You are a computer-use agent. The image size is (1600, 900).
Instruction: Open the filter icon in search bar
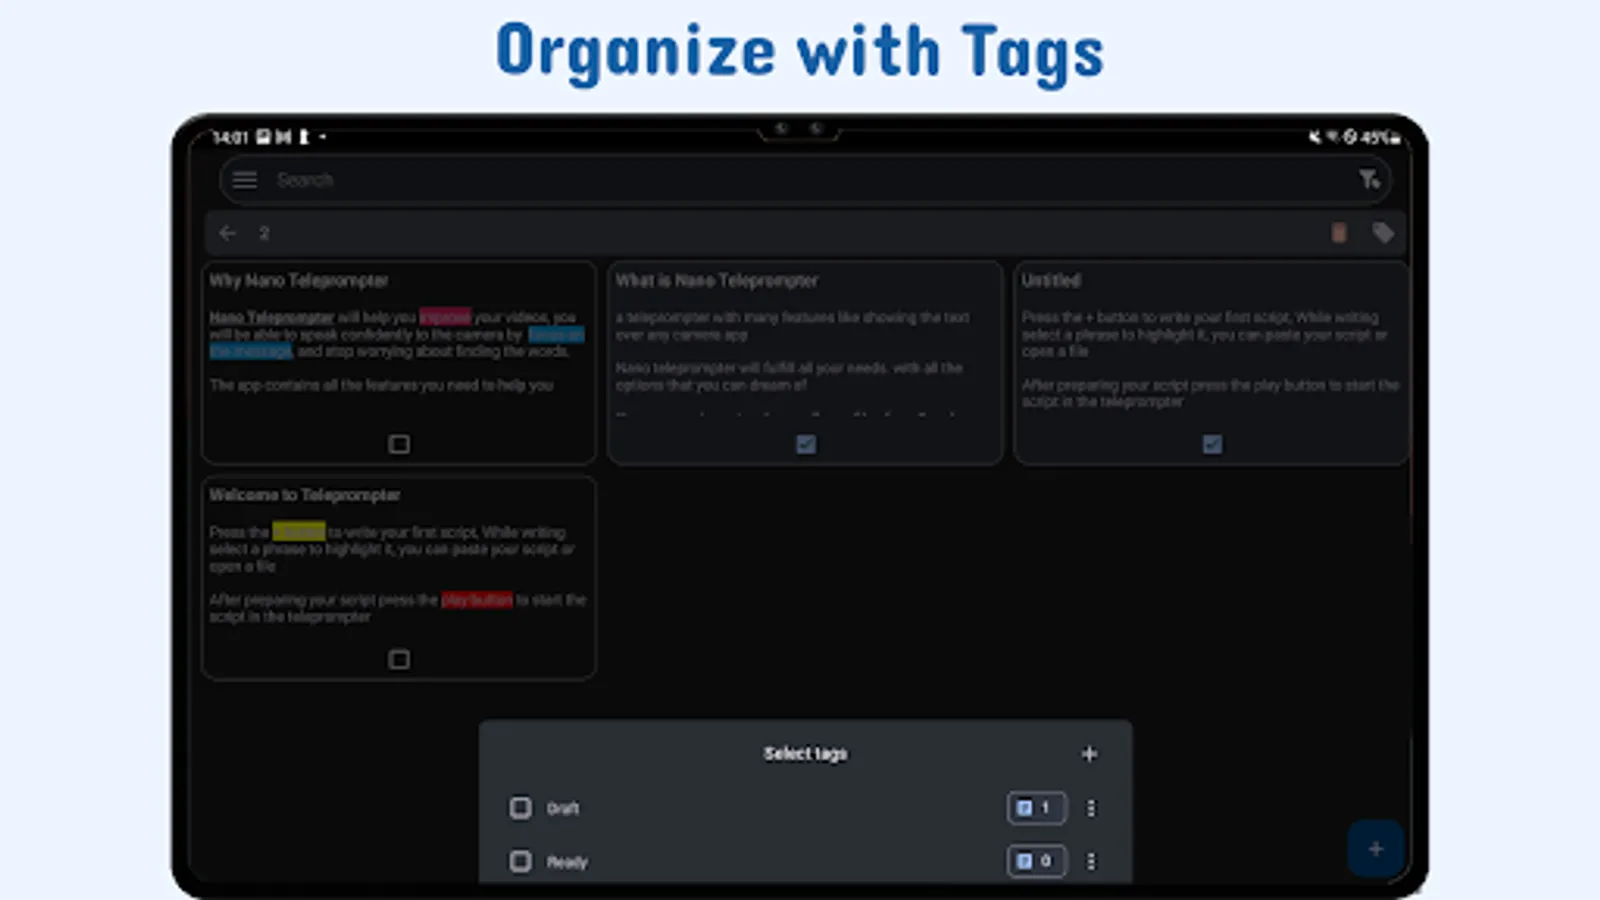click(x=1369, y=180)
